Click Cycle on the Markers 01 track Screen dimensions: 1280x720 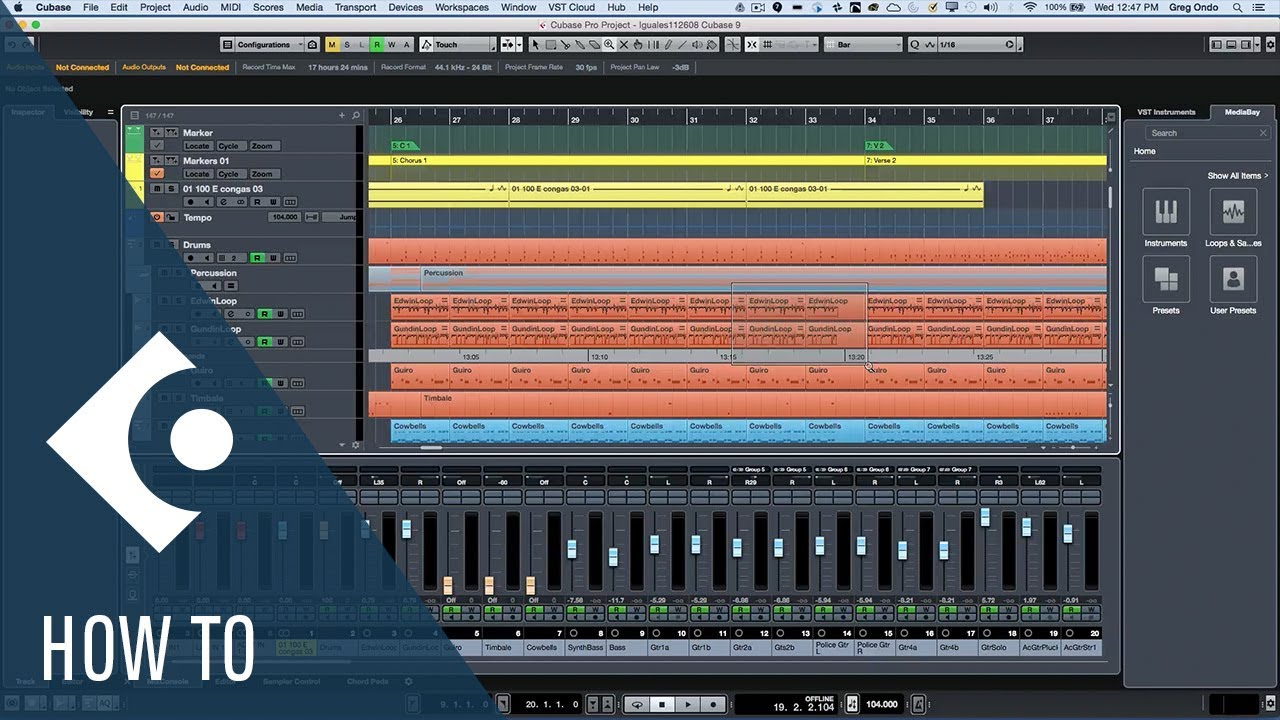click(232, 174)
